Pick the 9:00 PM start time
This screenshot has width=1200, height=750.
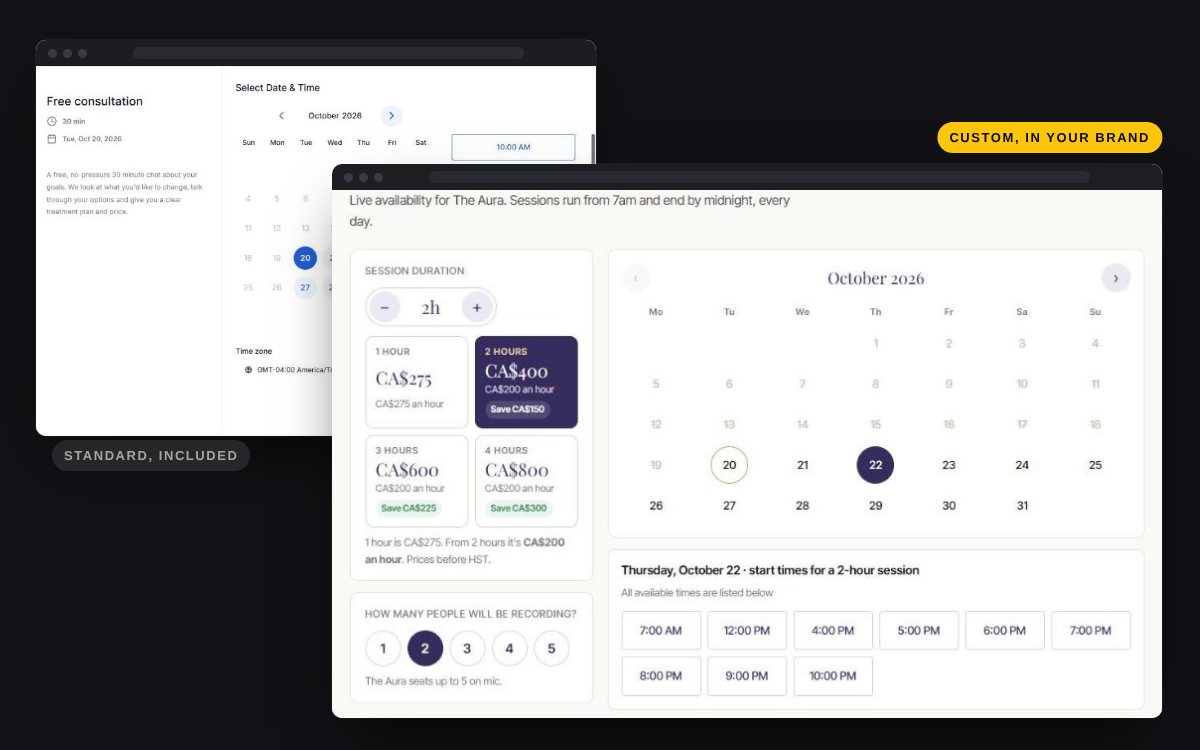747,676
